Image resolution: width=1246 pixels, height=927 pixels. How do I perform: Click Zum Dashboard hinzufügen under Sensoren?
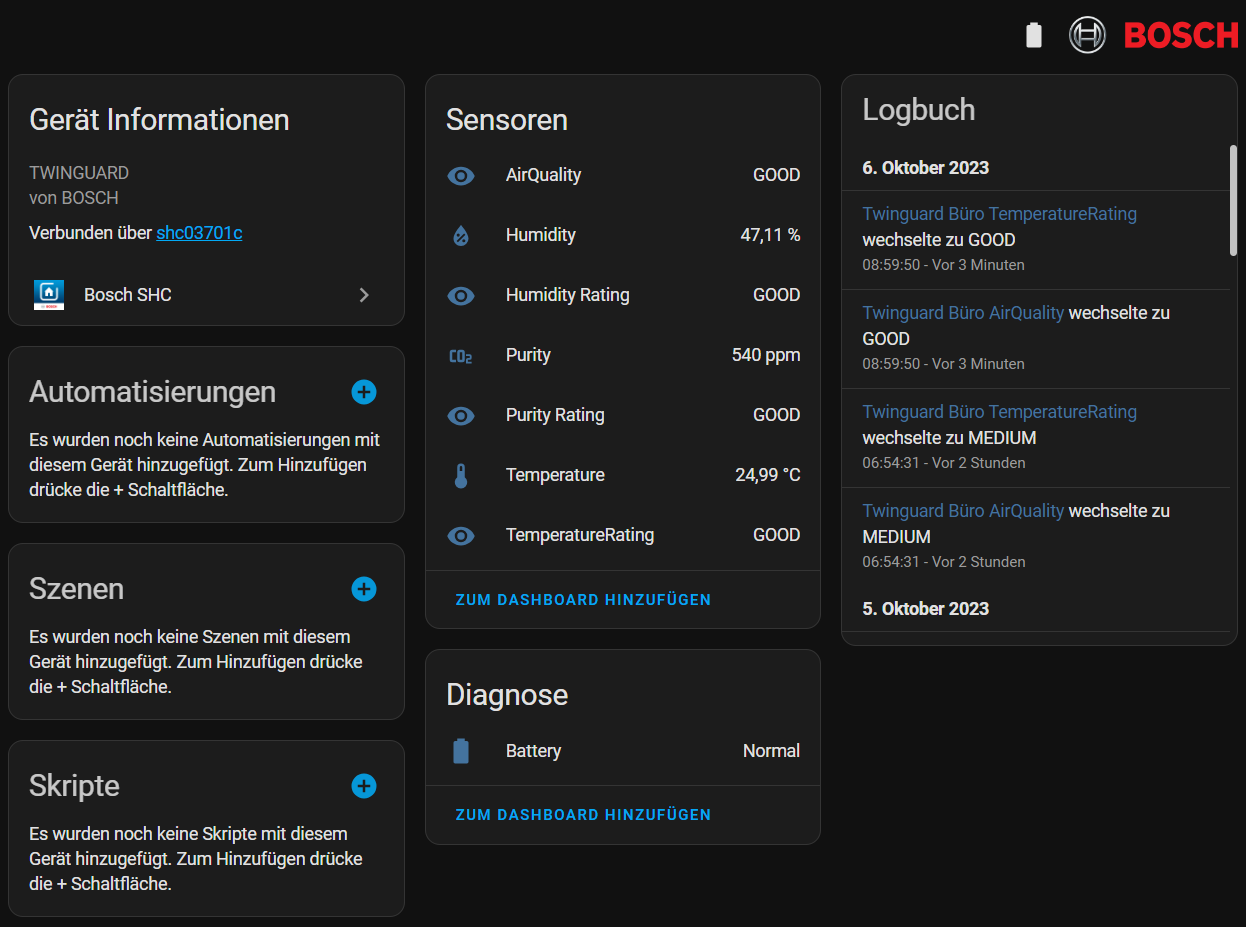click(x=583, y=600)
